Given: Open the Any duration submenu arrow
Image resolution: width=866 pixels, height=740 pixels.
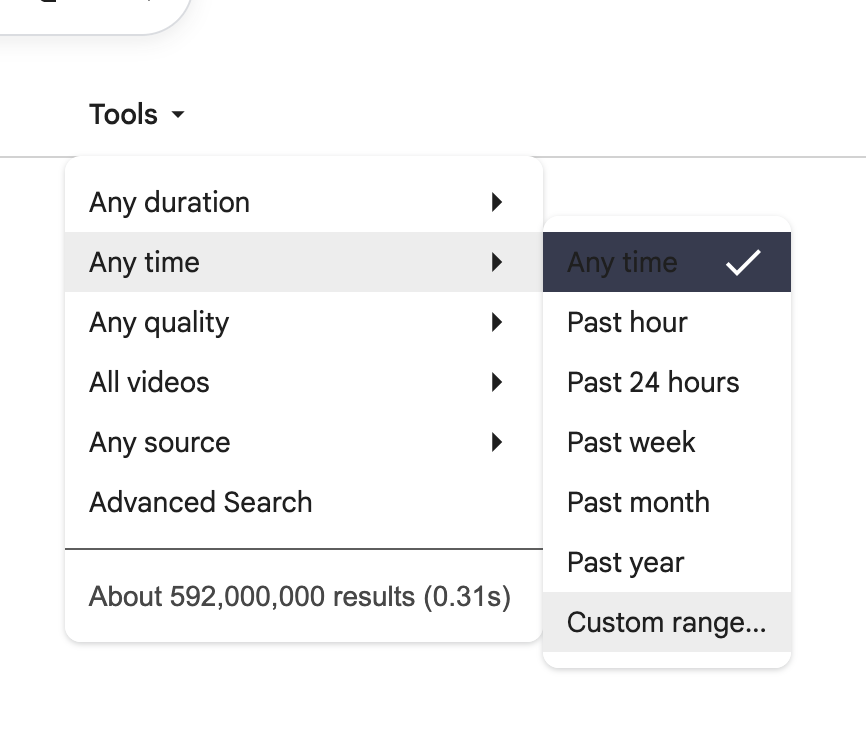Looking at the screenshot, I should click(x=497, y=202).
